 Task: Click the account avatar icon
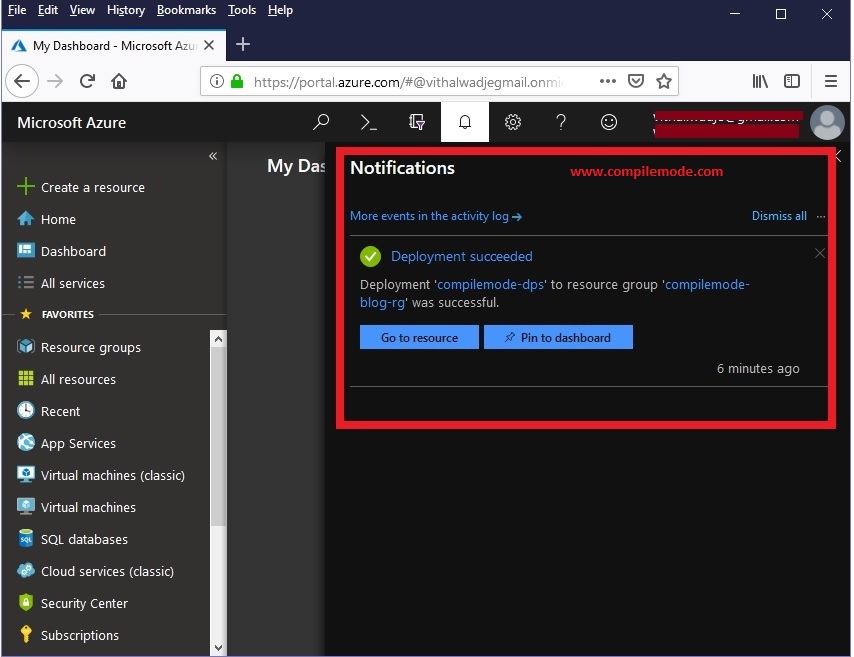(x=827, y=122)
